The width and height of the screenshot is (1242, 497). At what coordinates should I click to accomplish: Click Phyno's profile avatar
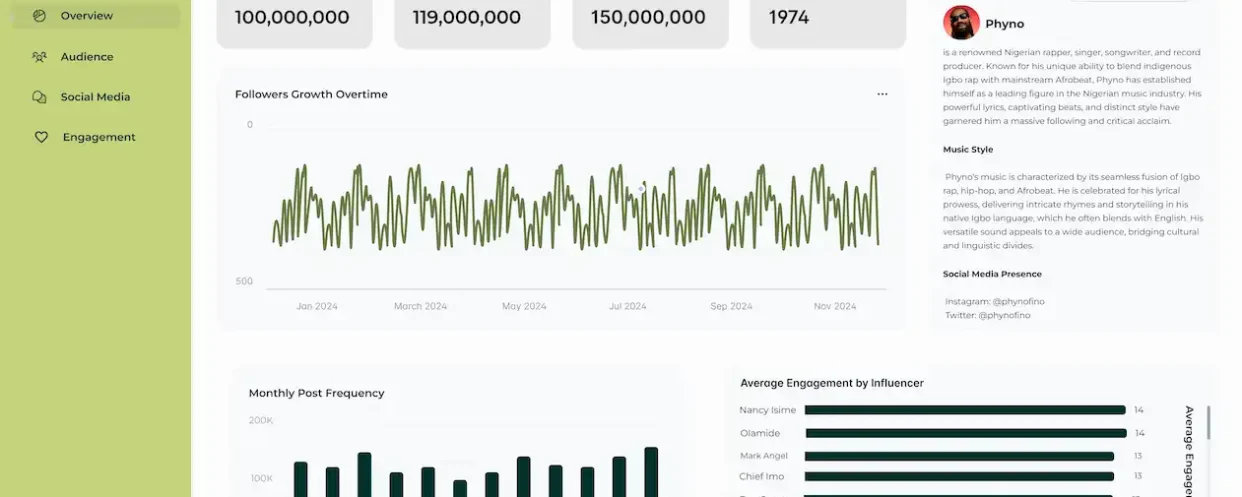click(x=961, y=22)
